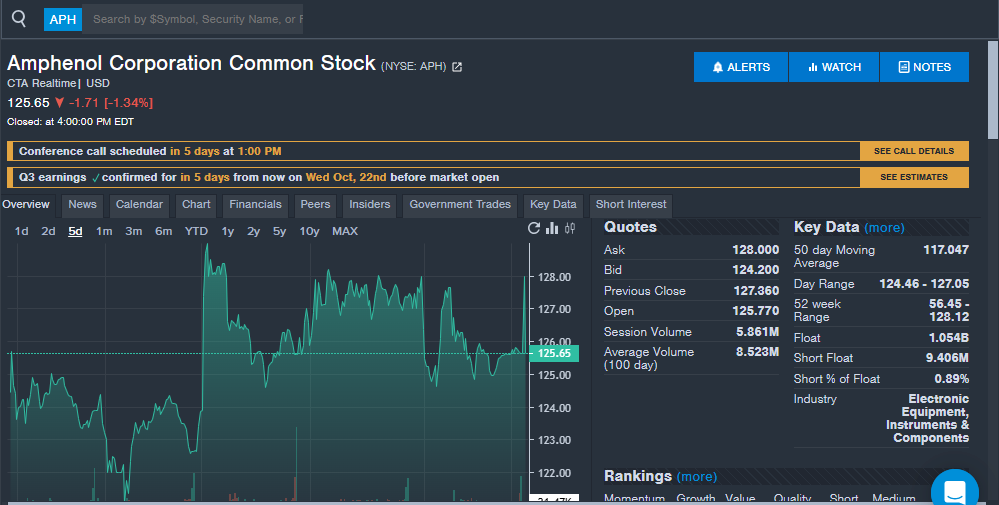Click SEE CALL DETAILS button
This screenshot has width=999, height=505.
click(x=913, y=151)
